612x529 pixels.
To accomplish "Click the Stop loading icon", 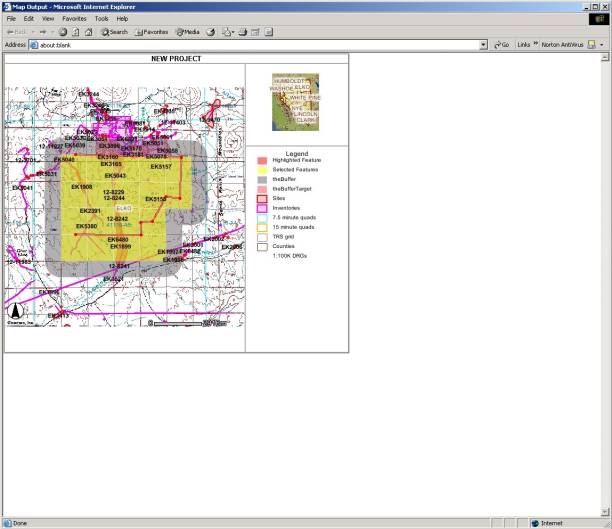I will [63, 32].
